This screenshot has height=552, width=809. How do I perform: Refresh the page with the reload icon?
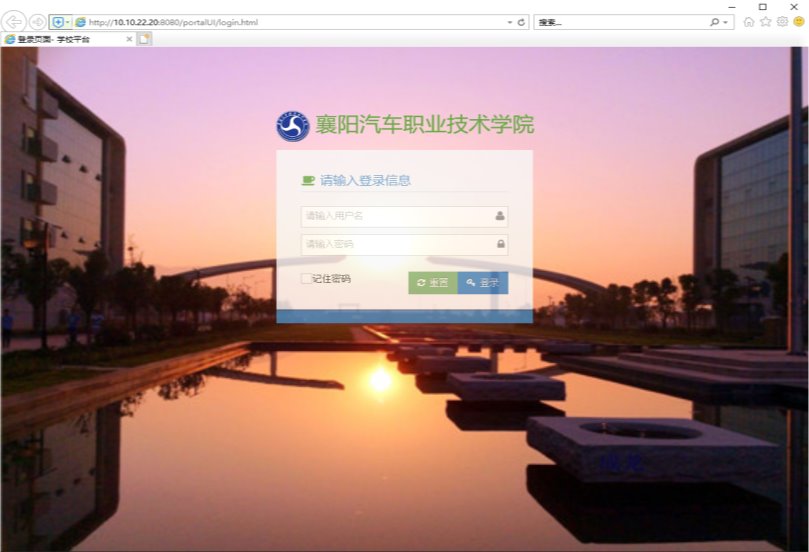pos(522,21)
